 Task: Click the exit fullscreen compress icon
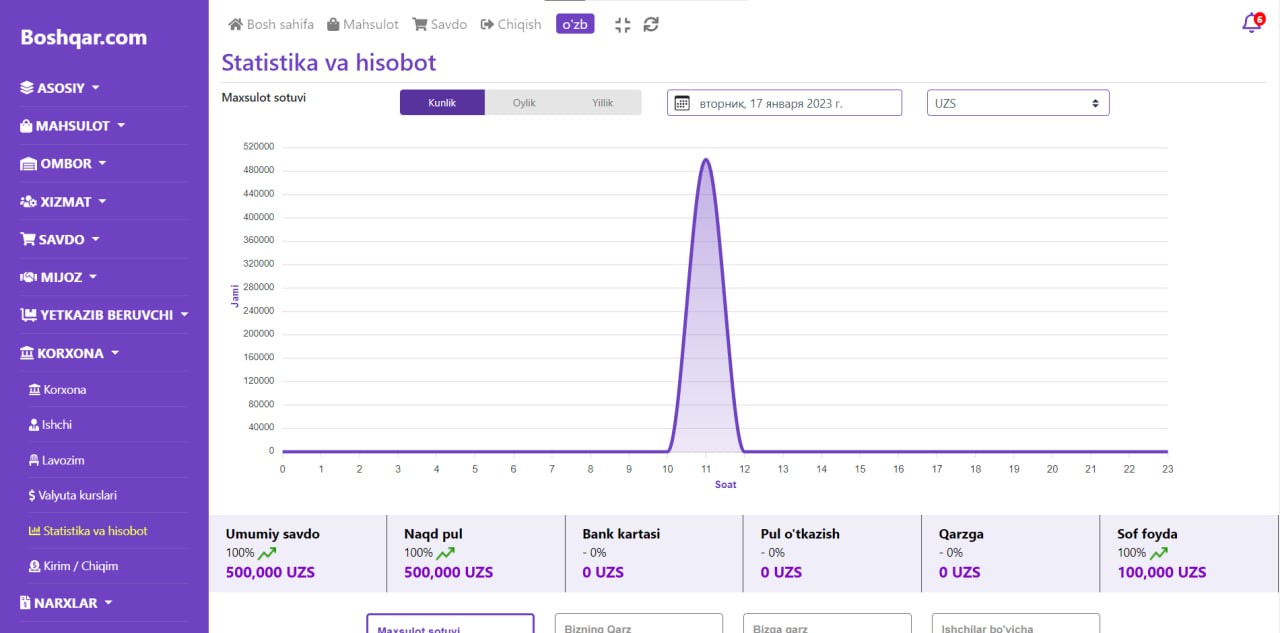tap(622, 25)
